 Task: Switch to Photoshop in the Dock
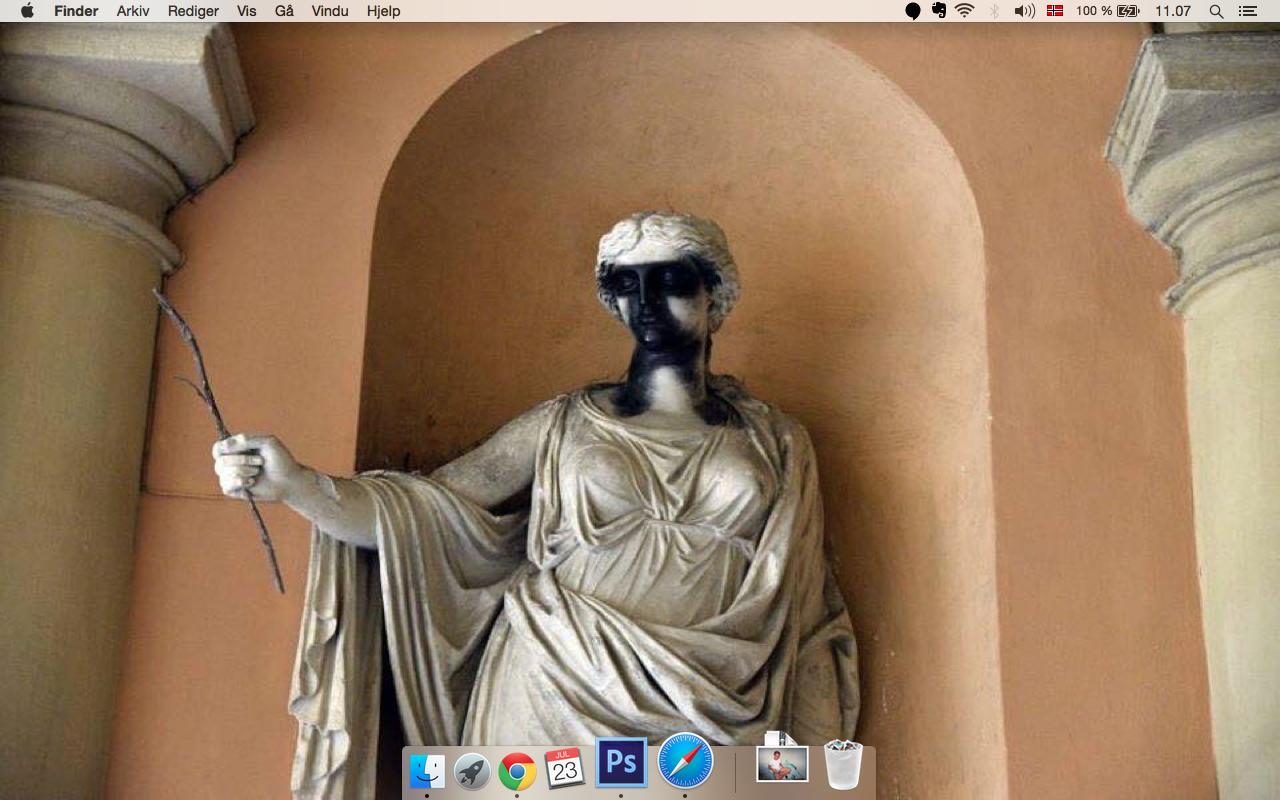click(621, 763)
